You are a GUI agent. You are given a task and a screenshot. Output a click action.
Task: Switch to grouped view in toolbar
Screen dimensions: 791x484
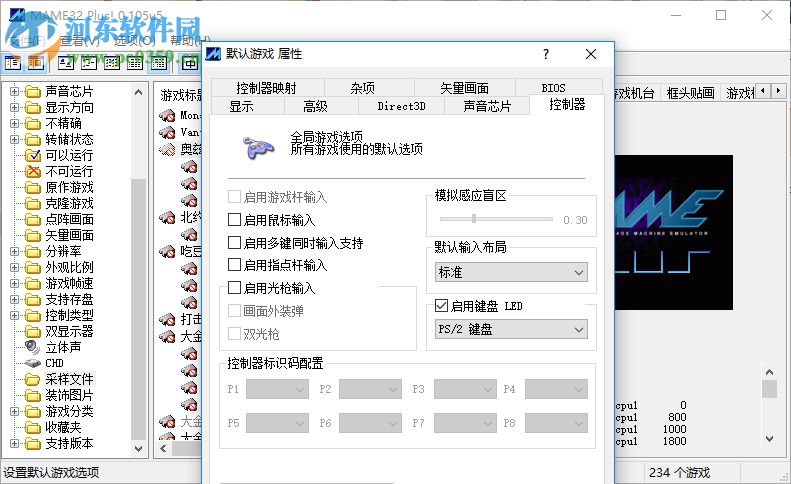click(158, 63)
